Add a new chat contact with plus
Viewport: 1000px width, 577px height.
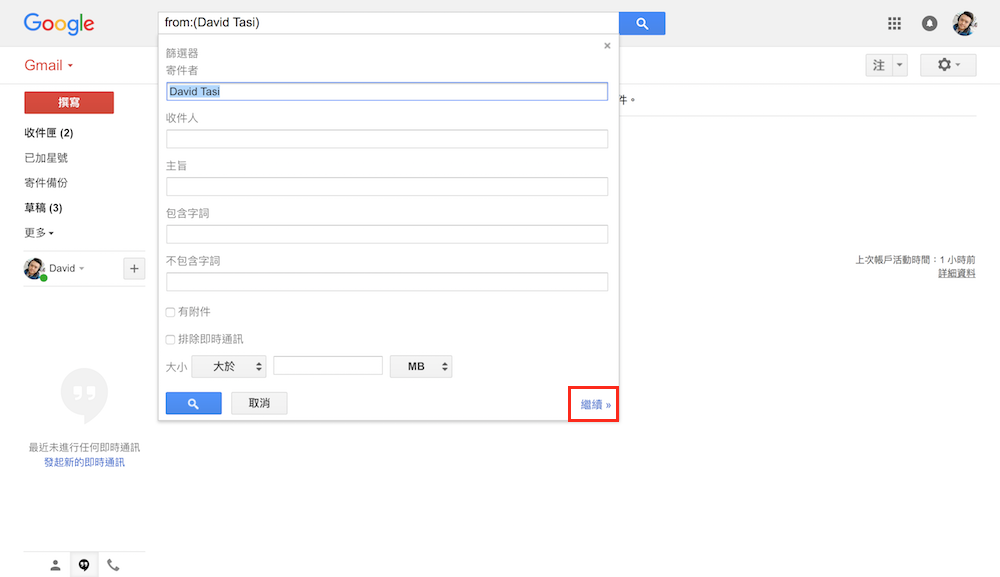click(134, 268)
